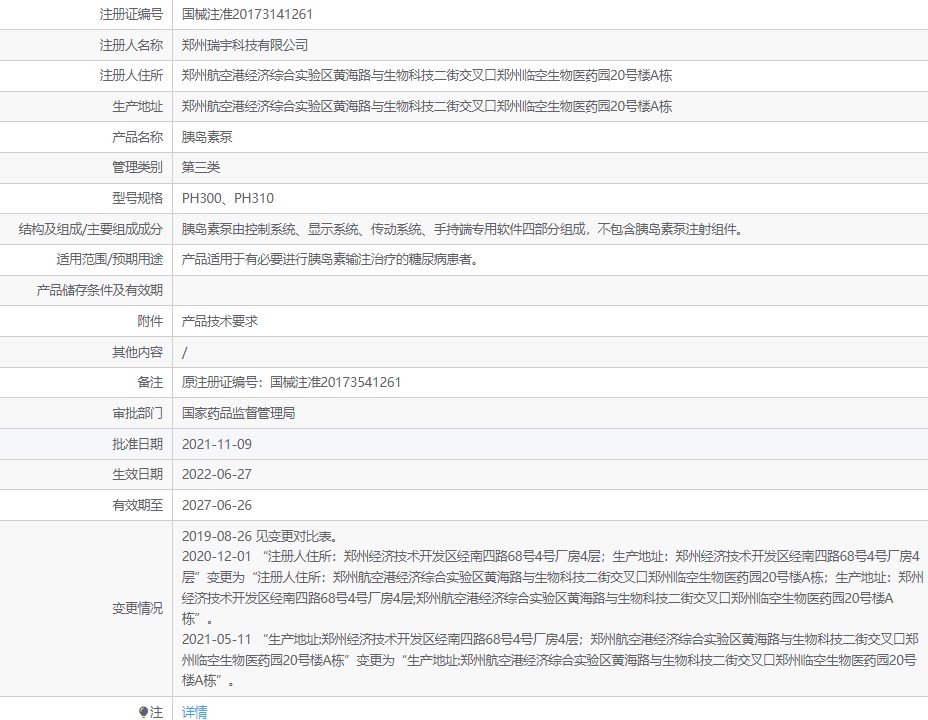Click the lightbulb icon beside 注
The image size is (928, 720).
click(x=143, y=712)
